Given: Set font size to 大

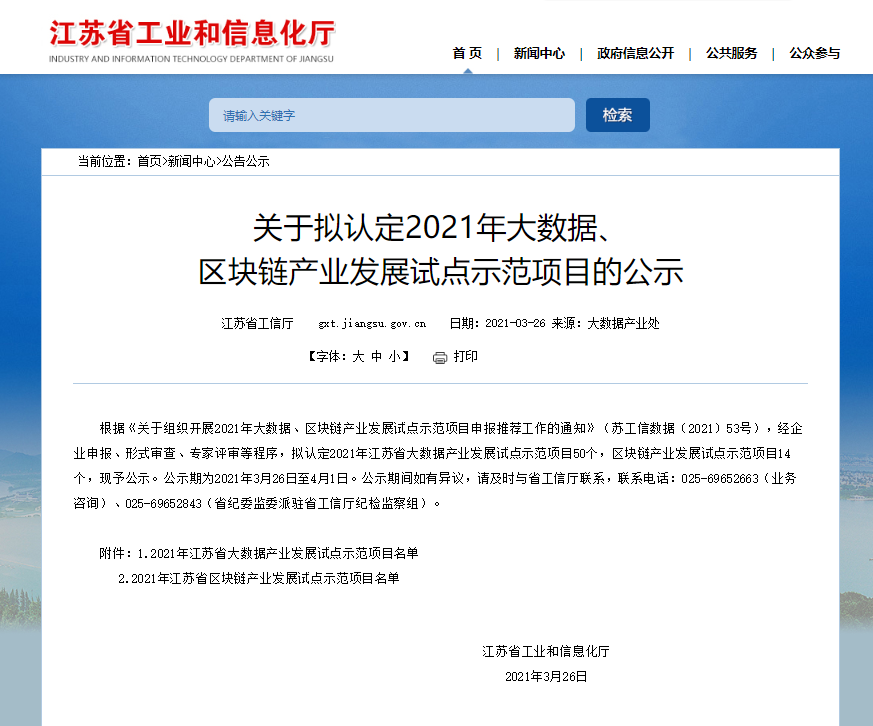Looking at the screenshot, I should (x=358, y=356).
